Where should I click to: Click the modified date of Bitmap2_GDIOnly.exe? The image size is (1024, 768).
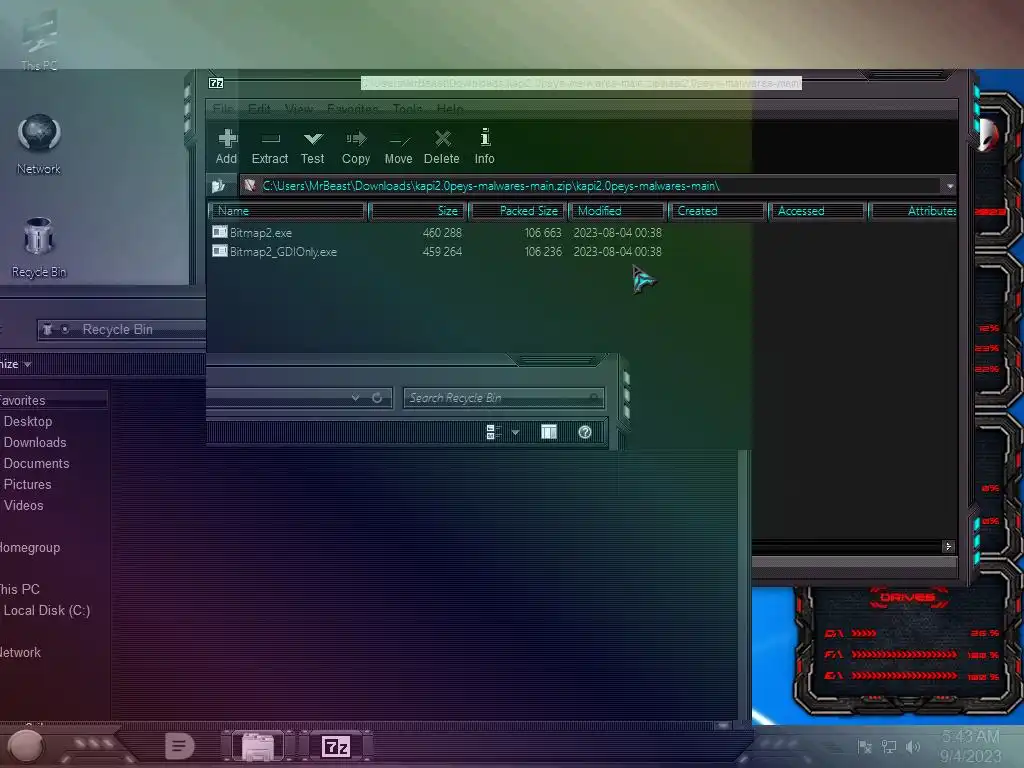point(618,251)
